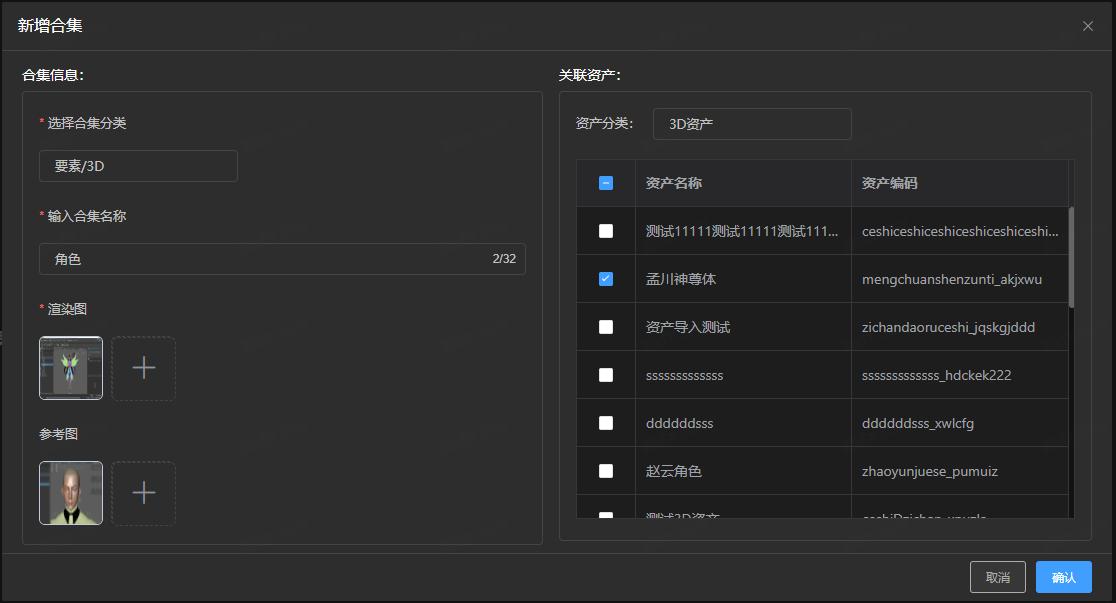Close the 新增合集 dialog with X
This screenshot has width=1116, height=603.
1088,26
